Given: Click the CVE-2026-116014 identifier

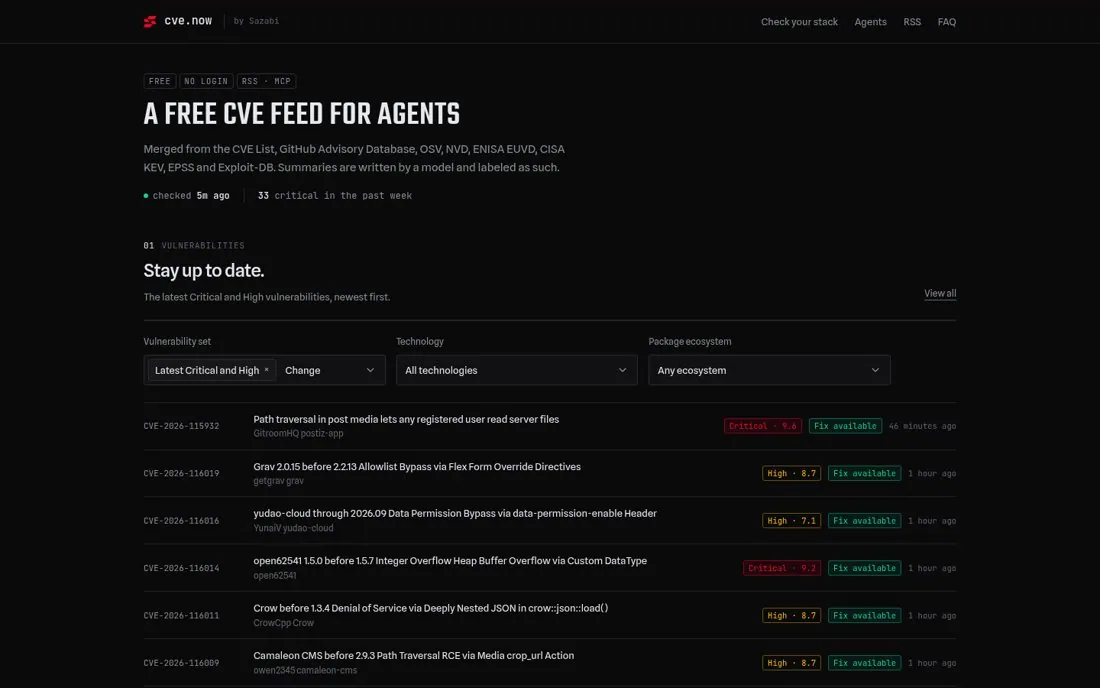Looking at the screenshot, I should (x=181, y=568).
